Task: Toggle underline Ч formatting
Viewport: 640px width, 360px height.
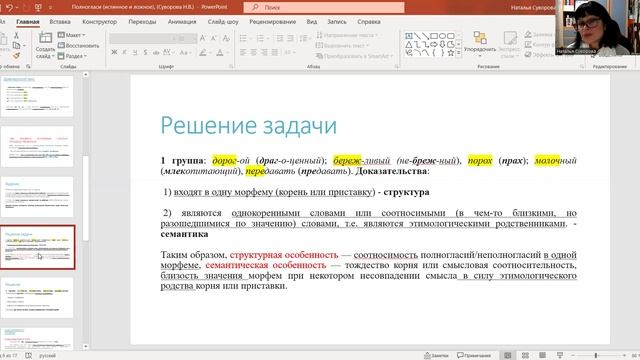Action: [135, 52]
